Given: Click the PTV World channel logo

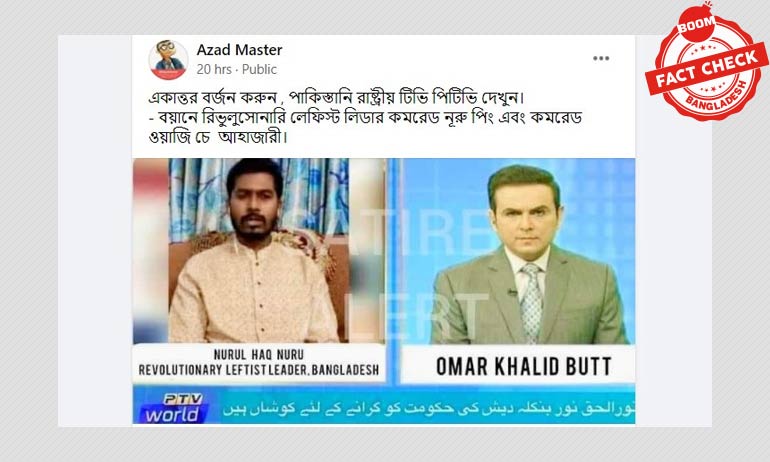Looking at the screenshot, I should pyautogui.click(x=173, y=407).
